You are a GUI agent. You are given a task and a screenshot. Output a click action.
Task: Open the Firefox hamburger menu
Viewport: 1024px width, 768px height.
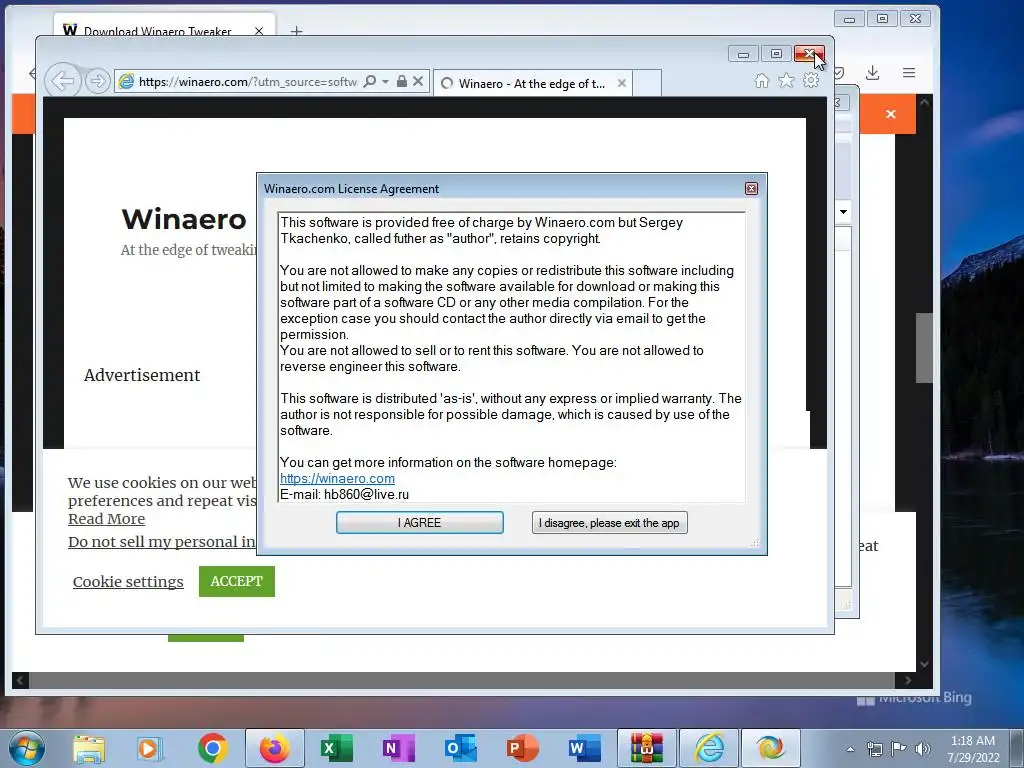909,72
